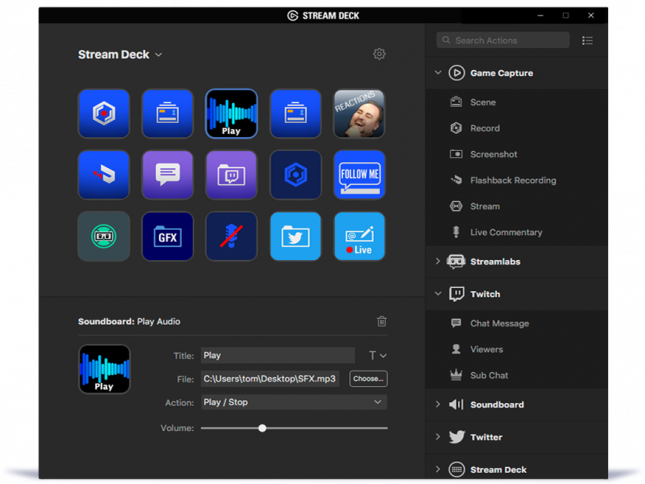Select the Play soundboard key

[232, 113]
